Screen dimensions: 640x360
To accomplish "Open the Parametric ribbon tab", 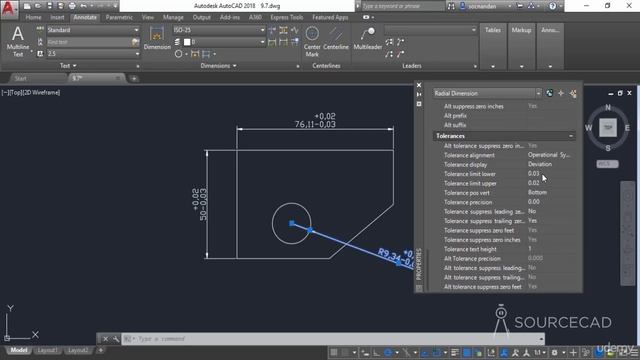I will 119,18.
